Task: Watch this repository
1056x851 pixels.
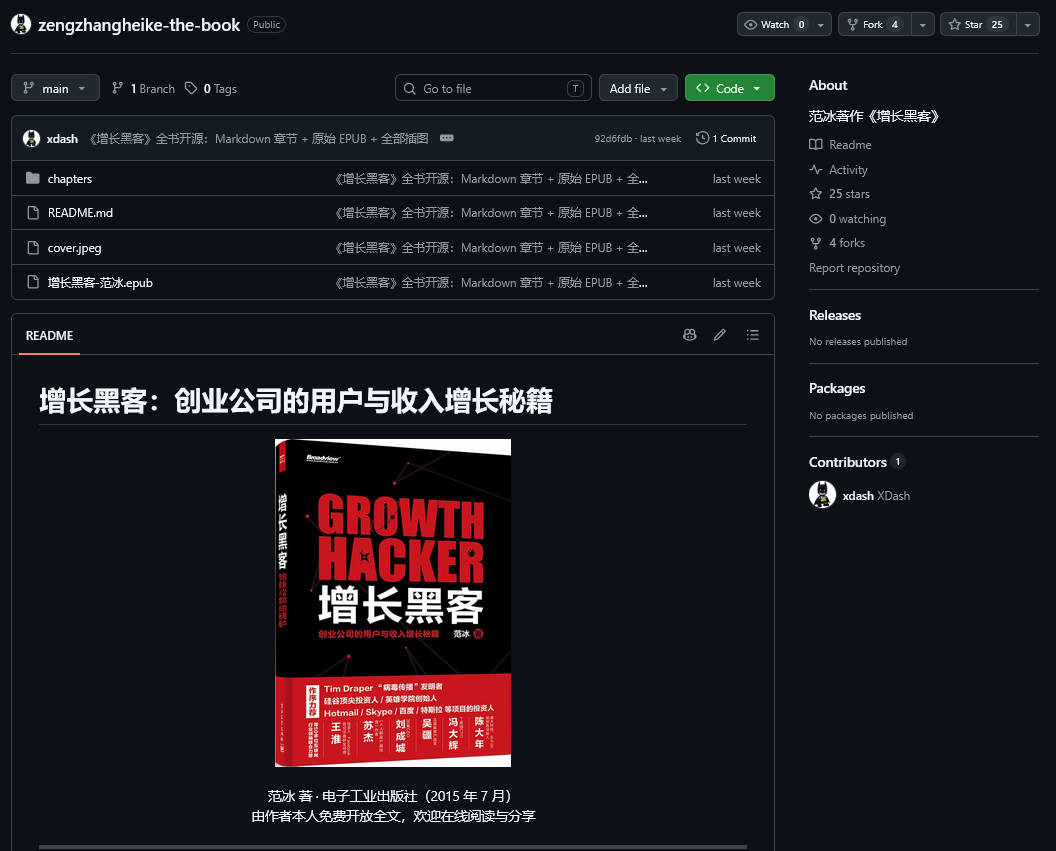Action: pos(774,24)
